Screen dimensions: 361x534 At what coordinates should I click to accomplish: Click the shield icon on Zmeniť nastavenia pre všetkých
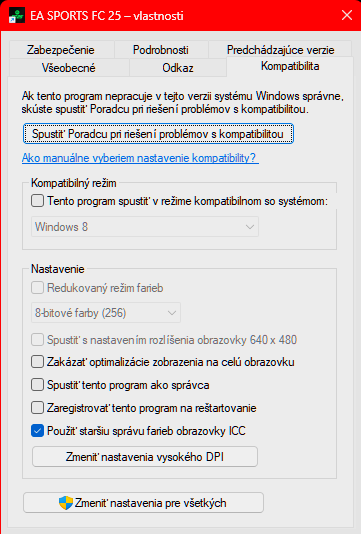[66, 503]
